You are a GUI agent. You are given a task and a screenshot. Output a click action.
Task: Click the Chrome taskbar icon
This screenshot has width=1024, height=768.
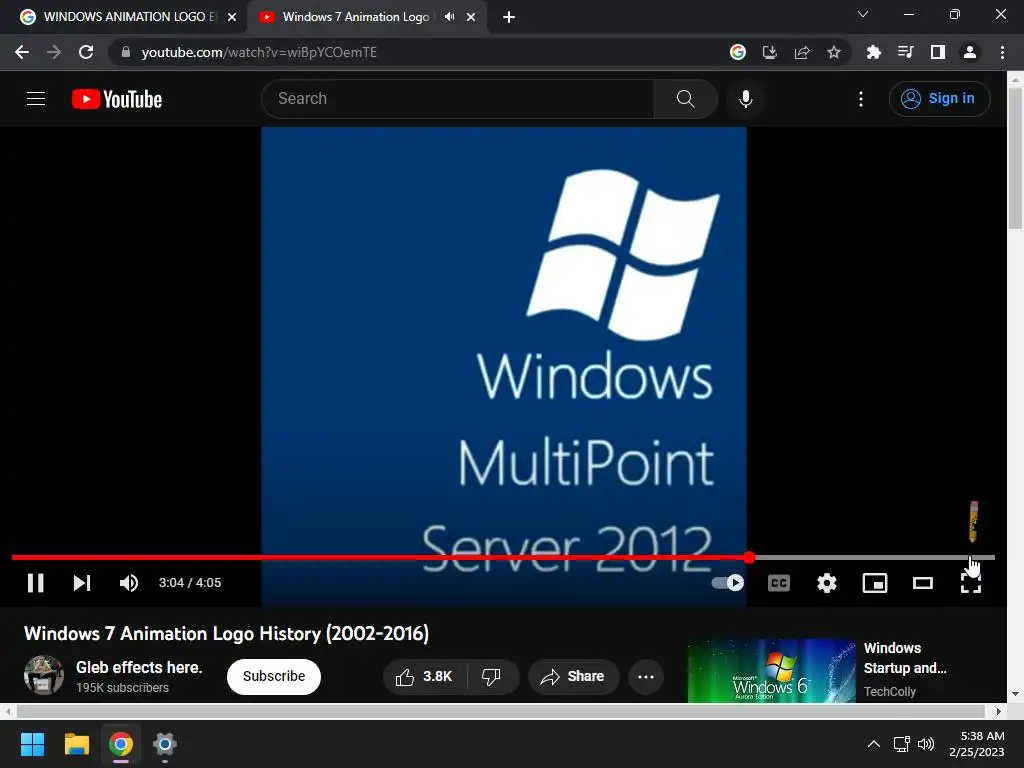121,744
